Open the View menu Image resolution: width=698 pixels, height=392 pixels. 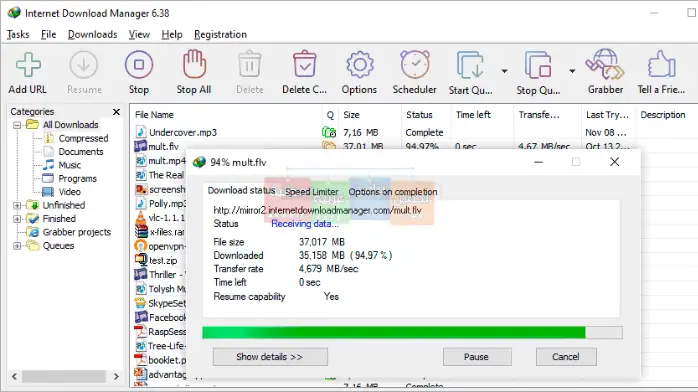tap(139, 35)
